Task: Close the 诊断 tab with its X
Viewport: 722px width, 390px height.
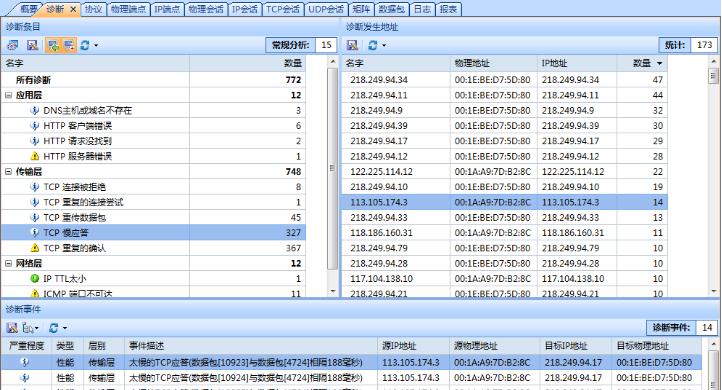Action: (73, 9)
